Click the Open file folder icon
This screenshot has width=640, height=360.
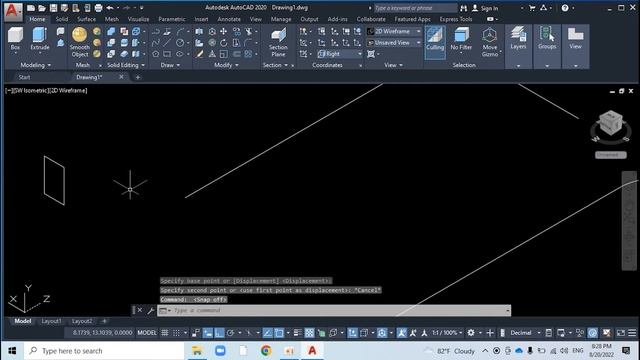tap(42, 8)
